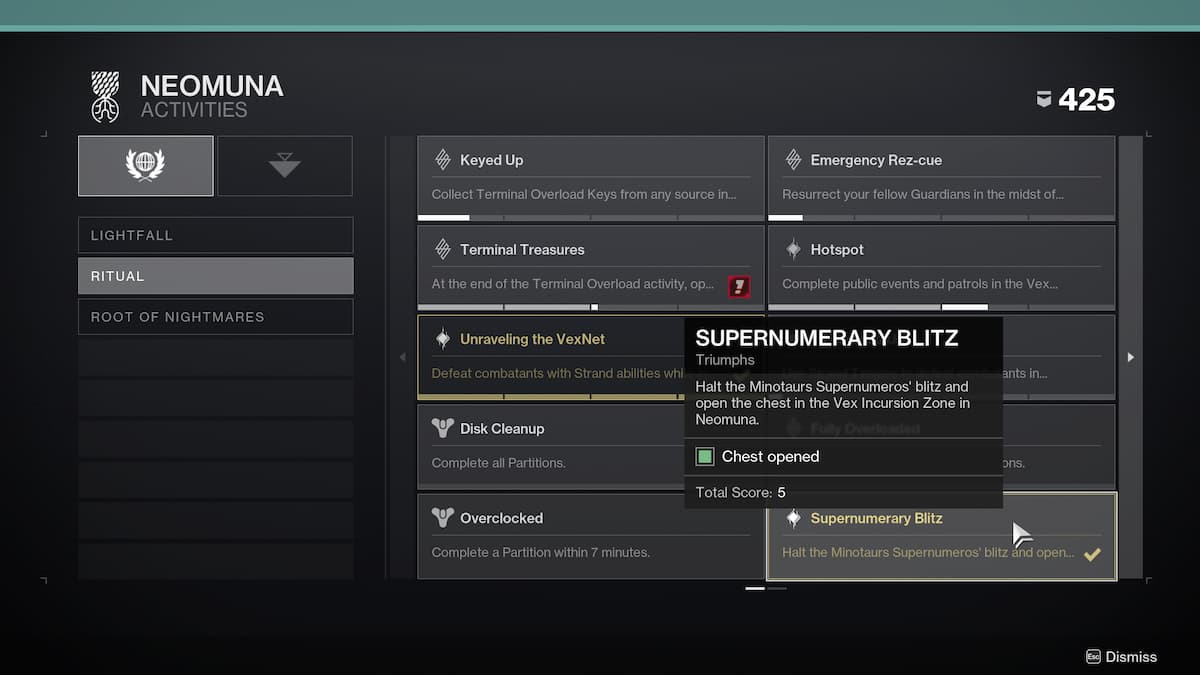This screenshot has height=675, width=1200.
Task: Click the Unraveling the VexNet progress bar
Action: coord(551,396)
